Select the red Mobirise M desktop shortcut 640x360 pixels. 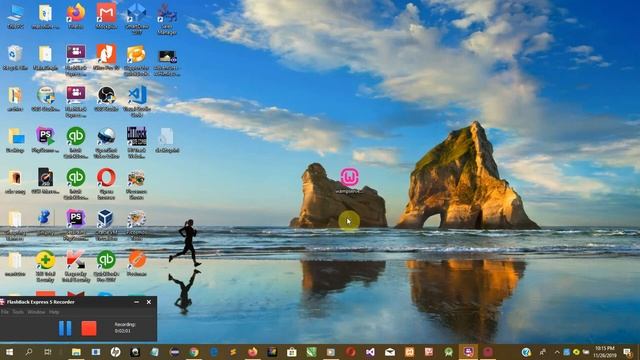(106, 16)
